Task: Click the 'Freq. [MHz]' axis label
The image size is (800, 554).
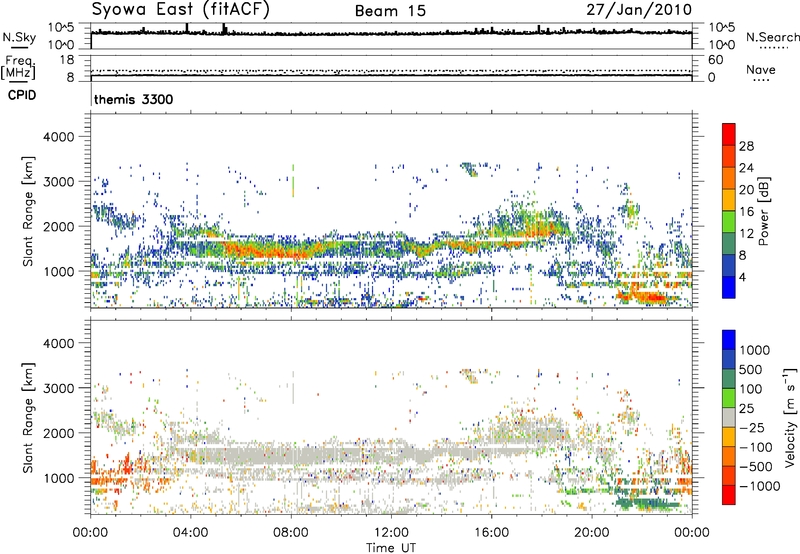Action: 18,67
